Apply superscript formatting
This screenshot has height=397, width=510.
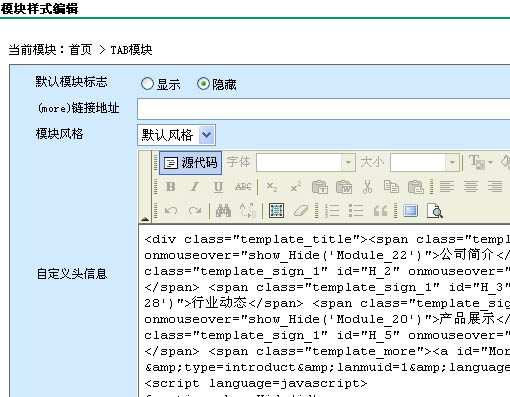pos(296,187)
